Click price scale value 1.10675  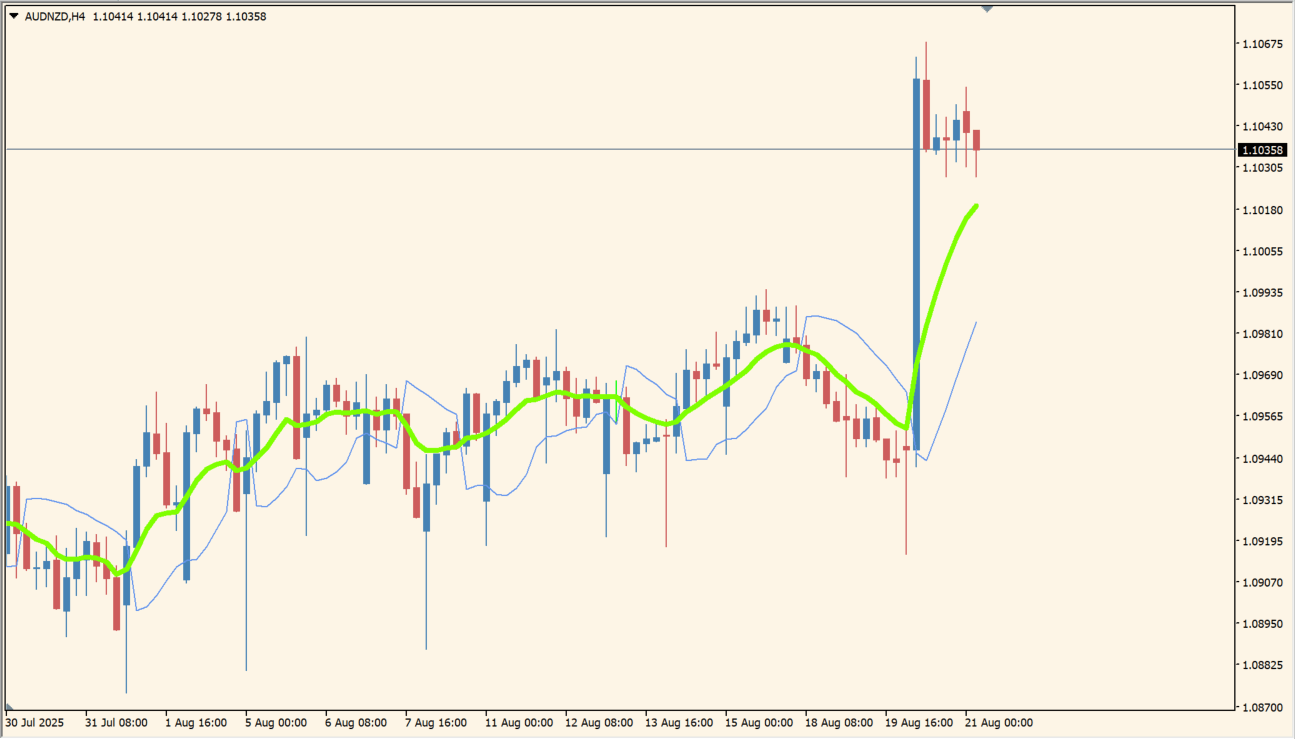[x=1262, y=44]
